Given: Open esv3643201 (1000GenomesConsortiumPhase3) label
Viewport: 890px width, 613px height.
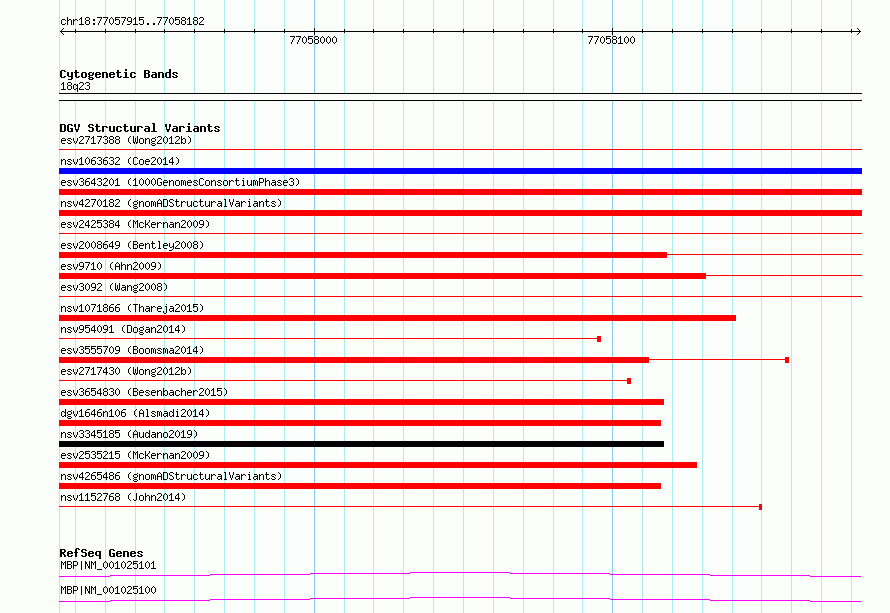Looking at the screenshot, I should pyautogui.click(x=180, y=182).
